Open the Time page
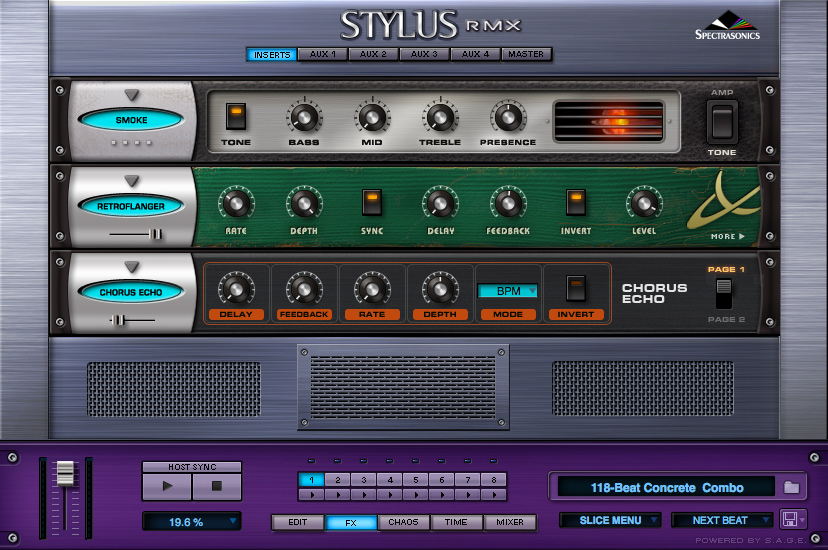The image size is (828, 550). click(x=456, y=522)
